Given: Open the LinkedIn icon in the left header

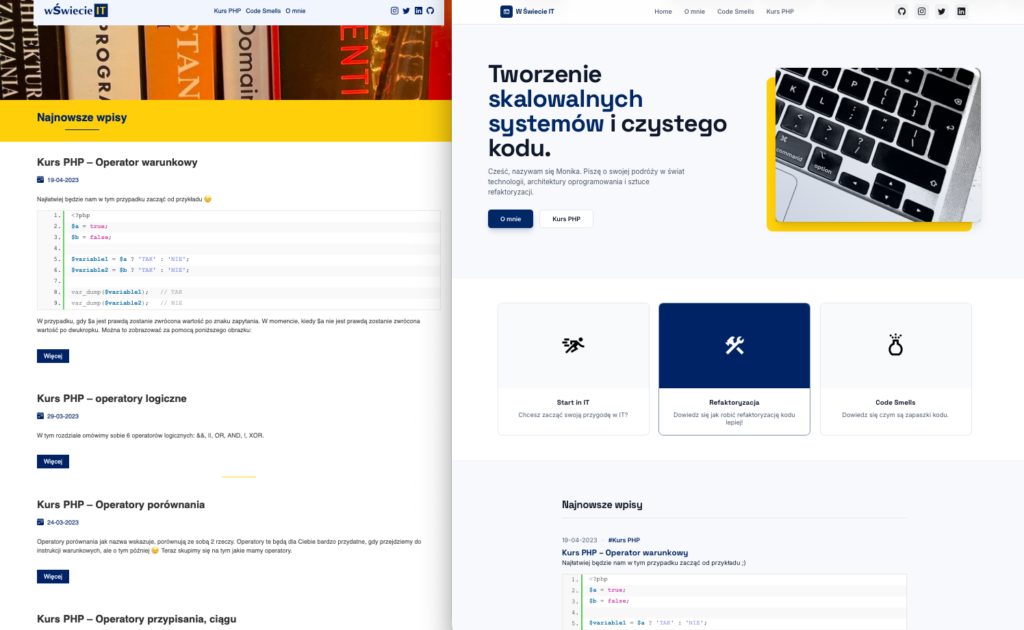Looking at the screenshot, I should pos(418,10).
